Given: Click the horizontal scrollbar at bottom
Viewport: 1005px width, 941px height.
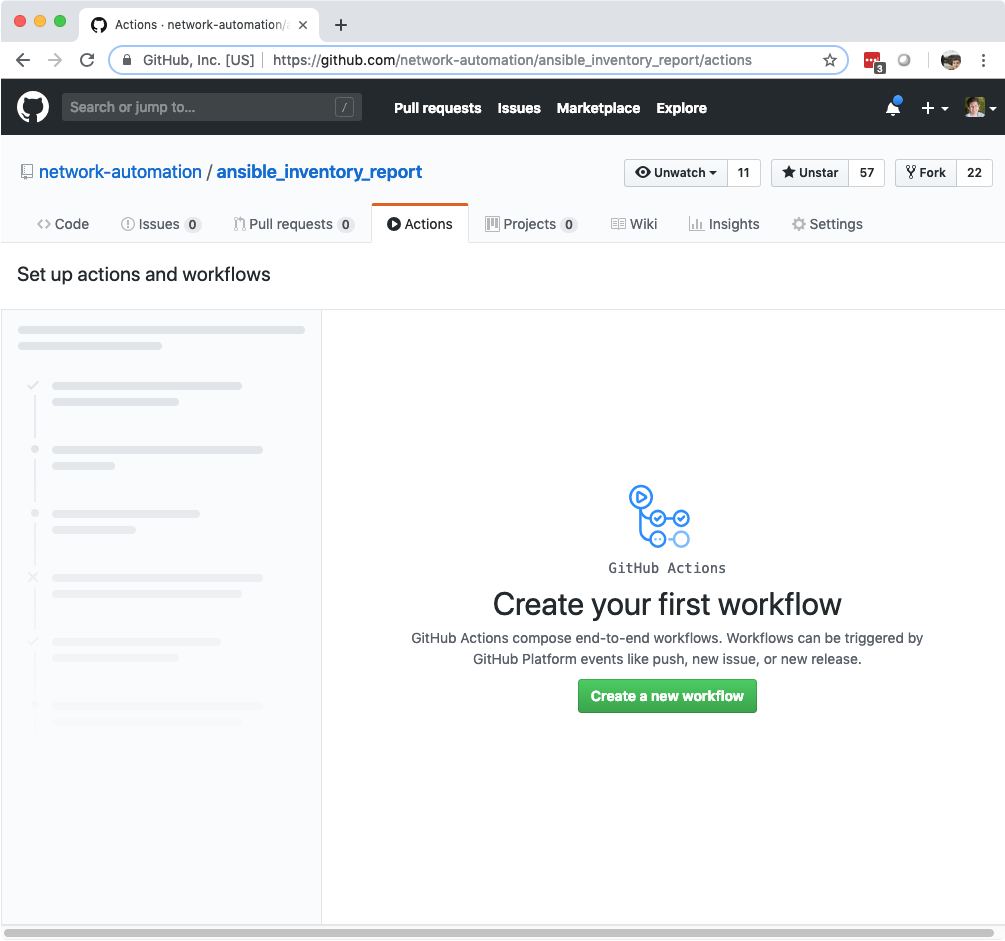Looking at the screenshot, I should coord(499,933).
